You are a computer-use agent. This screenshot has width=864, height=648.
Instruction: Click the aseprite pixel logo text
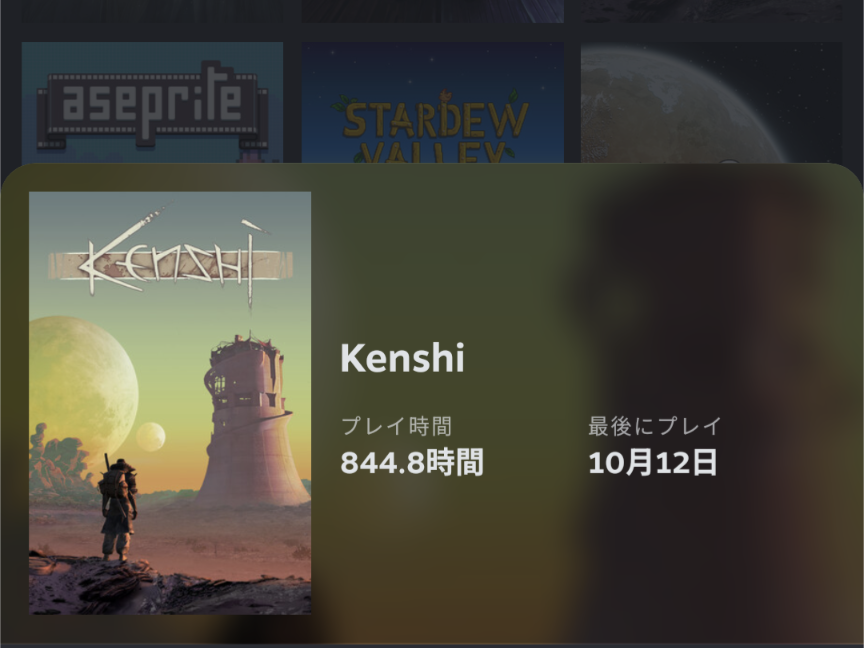[x=152, y=105]
